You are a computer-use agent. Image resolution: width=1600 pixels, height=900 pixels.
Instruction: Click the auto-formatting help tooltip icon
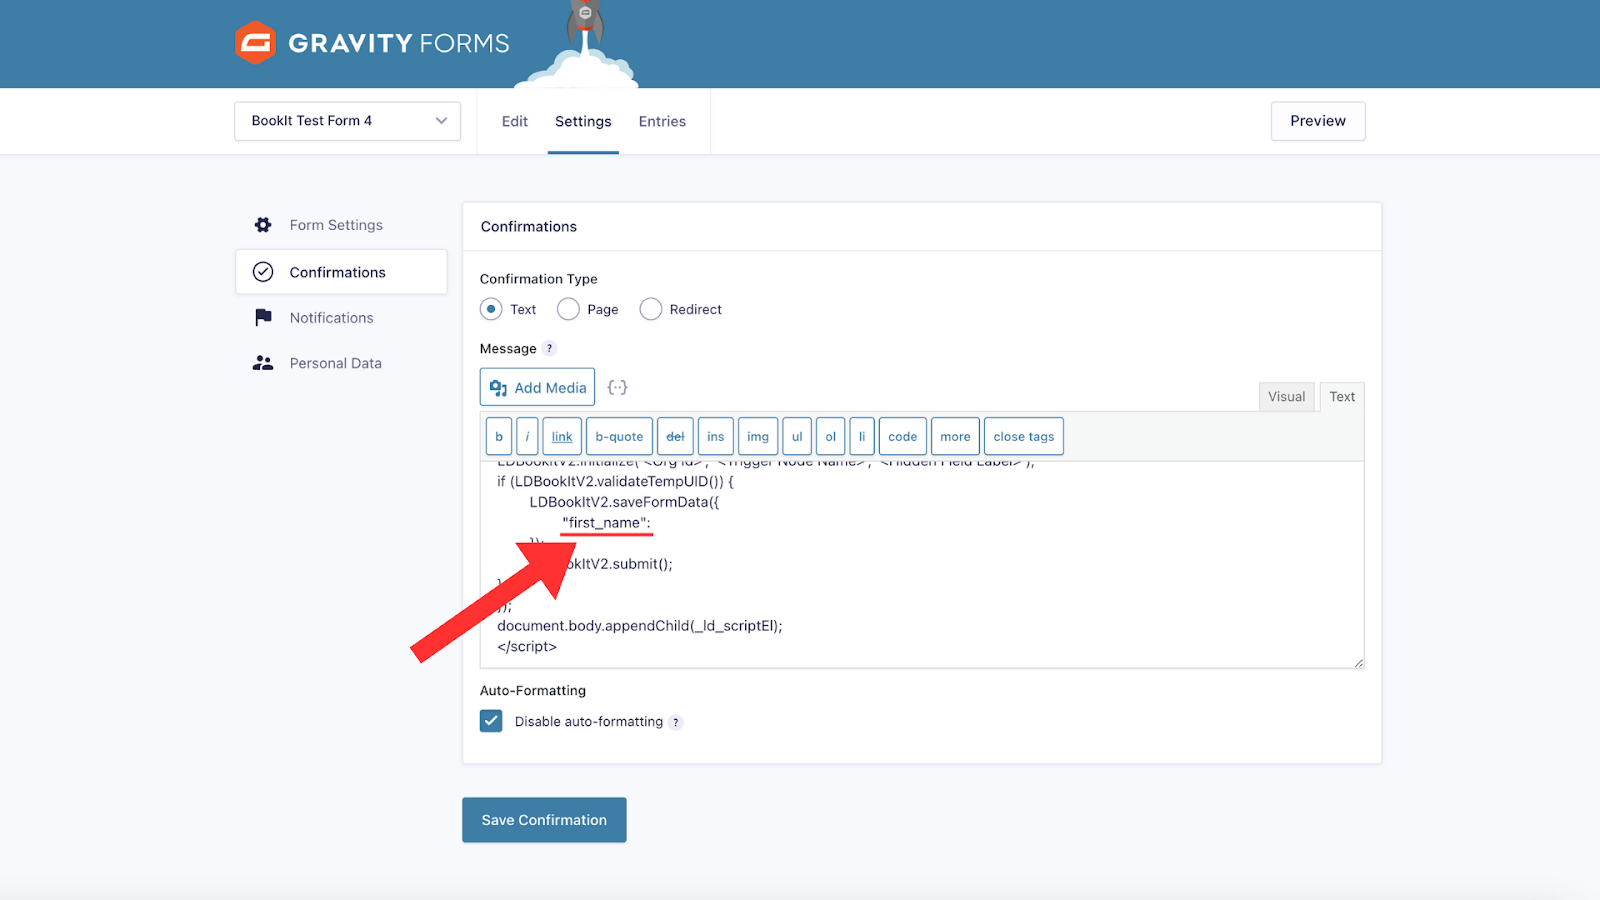[x=676, y=723]
